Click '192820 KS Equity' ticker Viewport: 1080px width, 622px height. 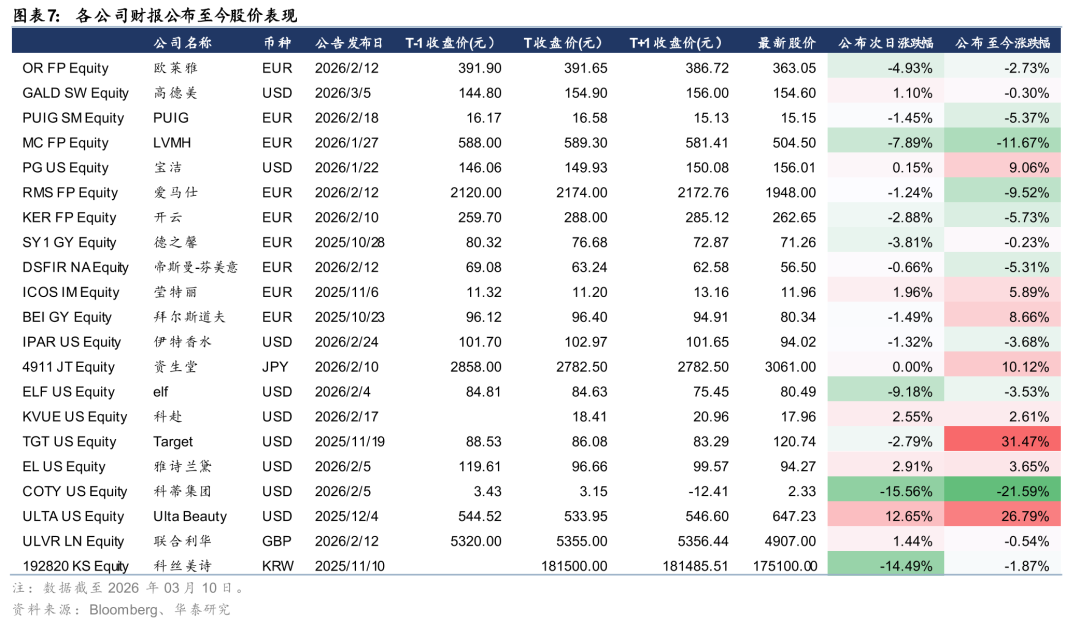[75, 566]
